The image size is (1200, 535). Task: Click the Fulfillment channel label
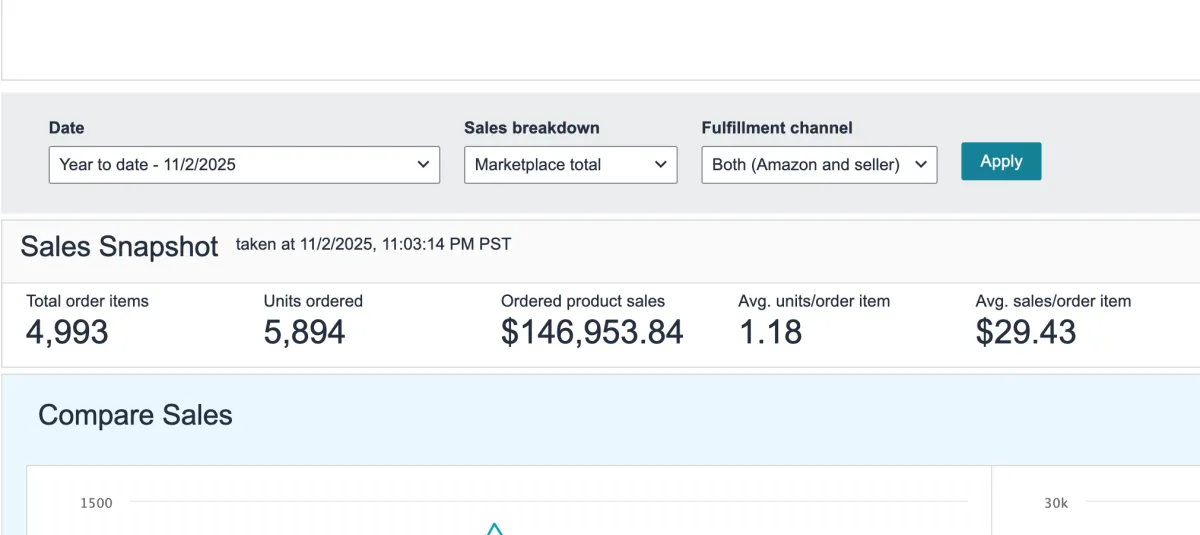(777, 128)
